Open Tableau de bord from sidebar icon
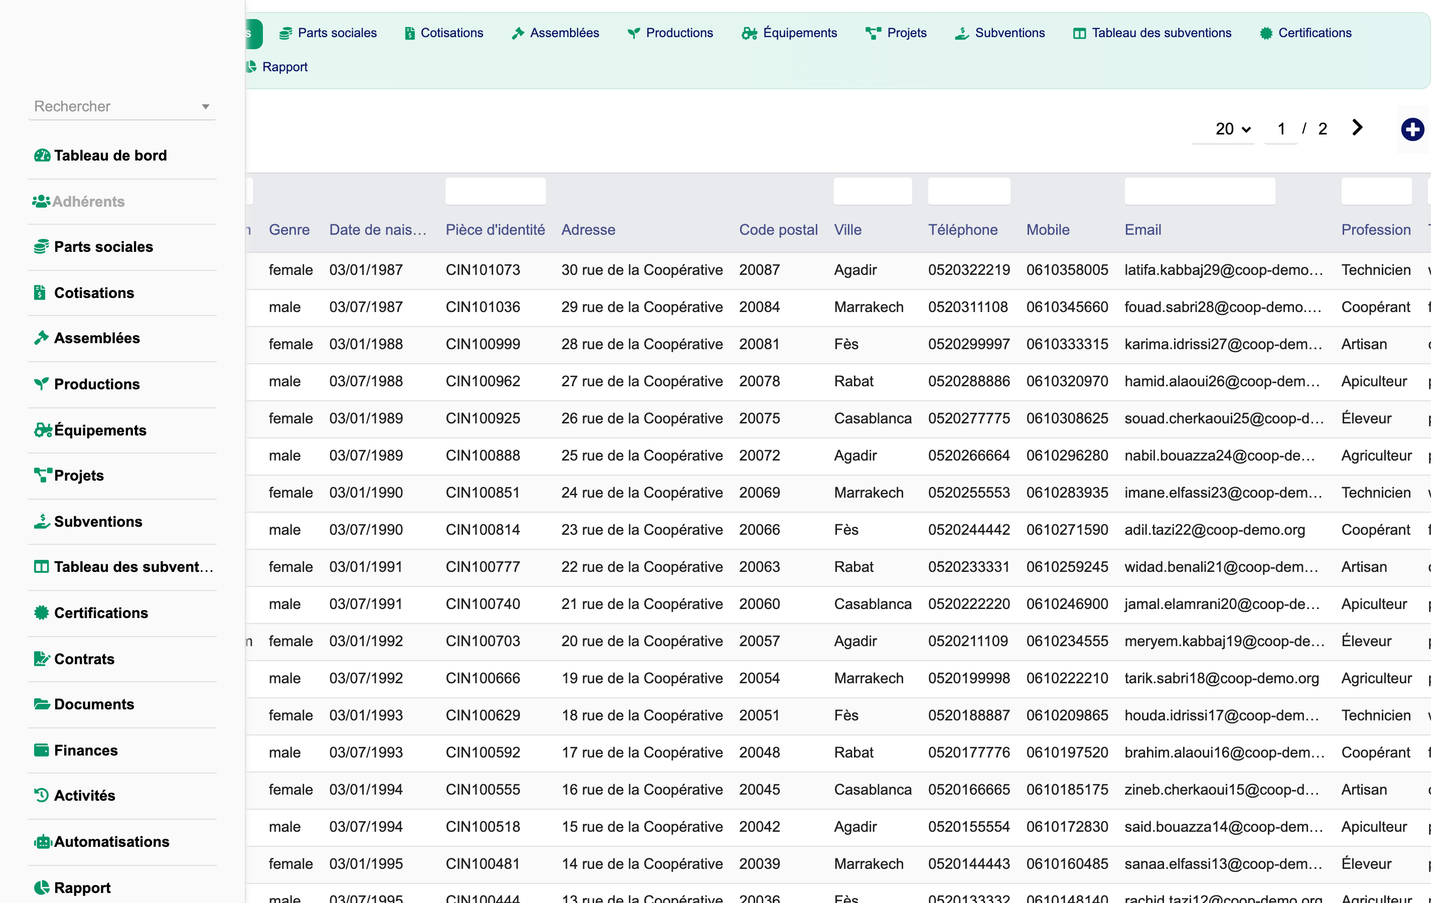 tap(42, 156)
